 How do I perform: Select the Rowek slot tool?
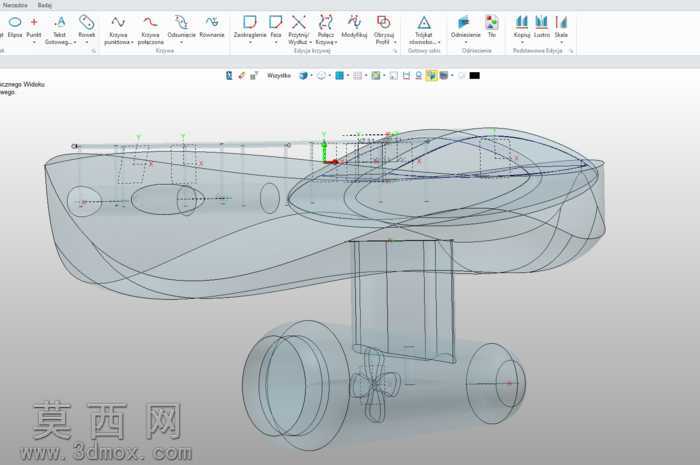click(87, 26)
